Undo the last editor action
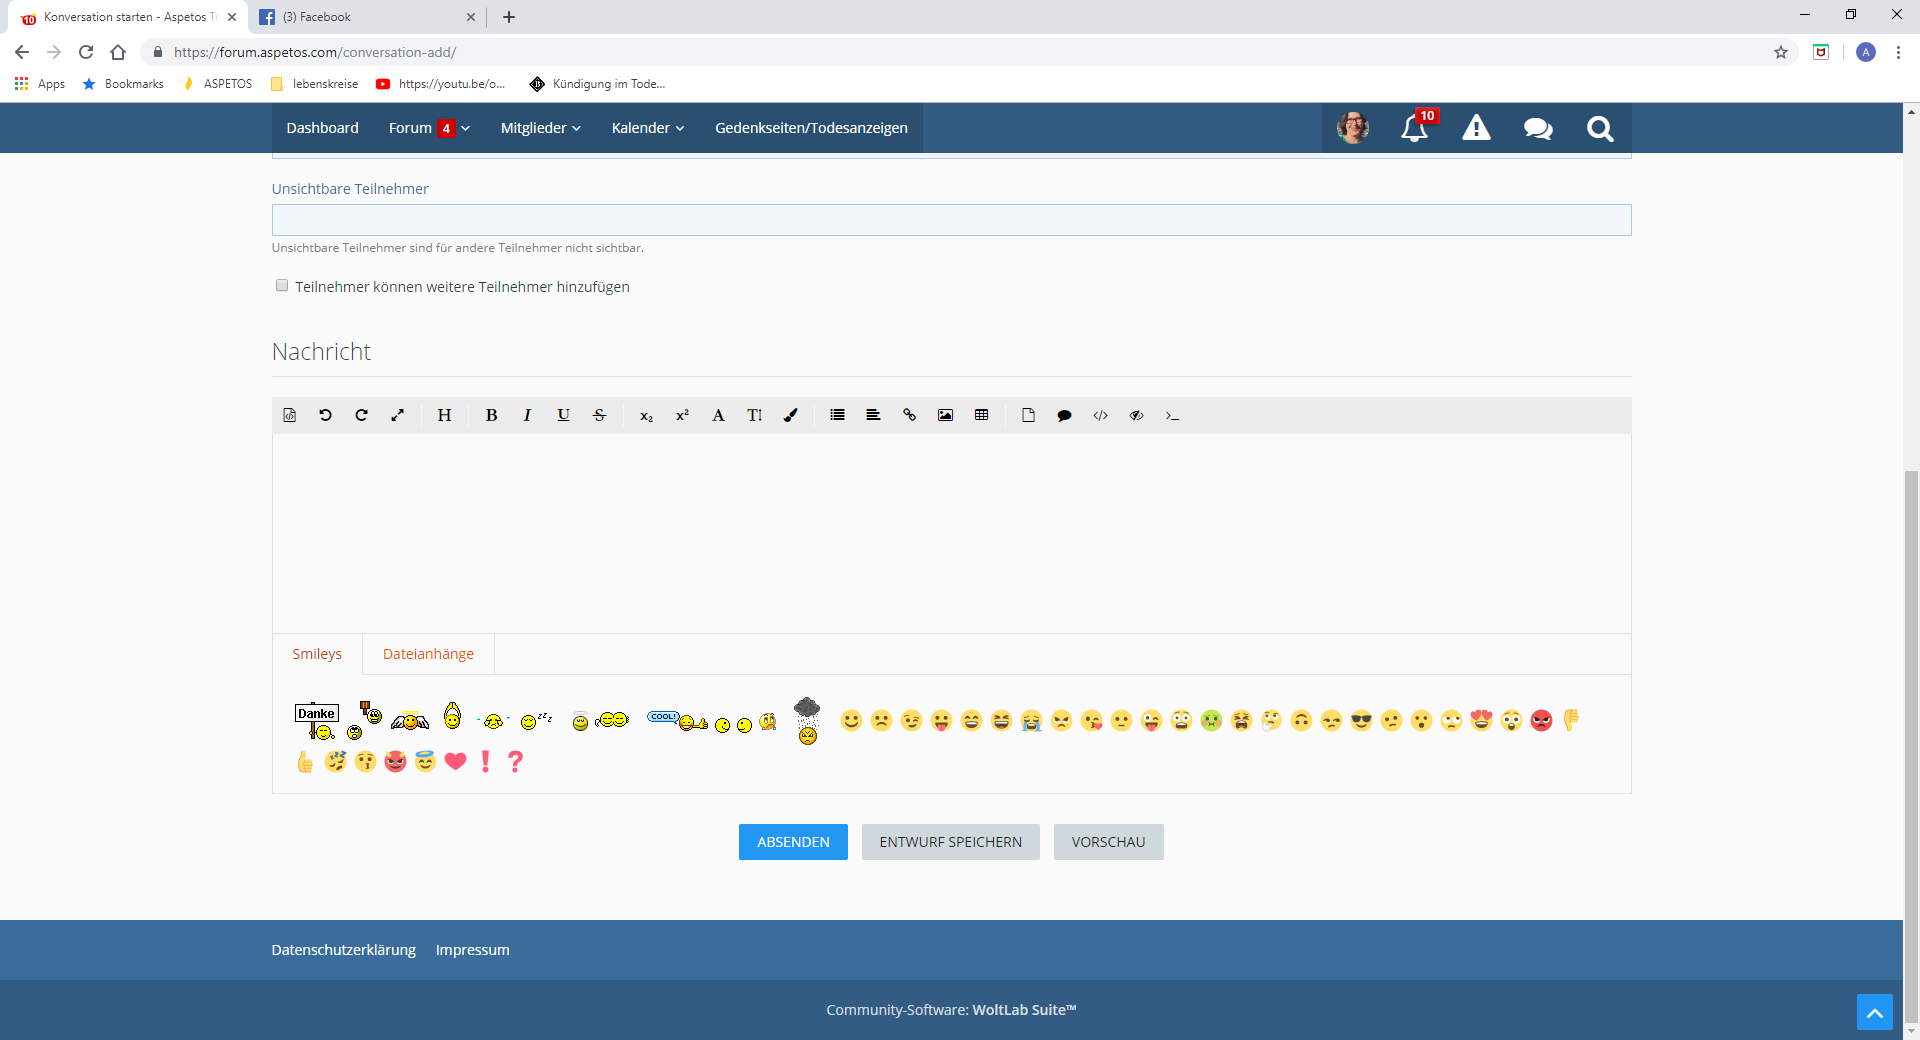 tap(325, 415)
